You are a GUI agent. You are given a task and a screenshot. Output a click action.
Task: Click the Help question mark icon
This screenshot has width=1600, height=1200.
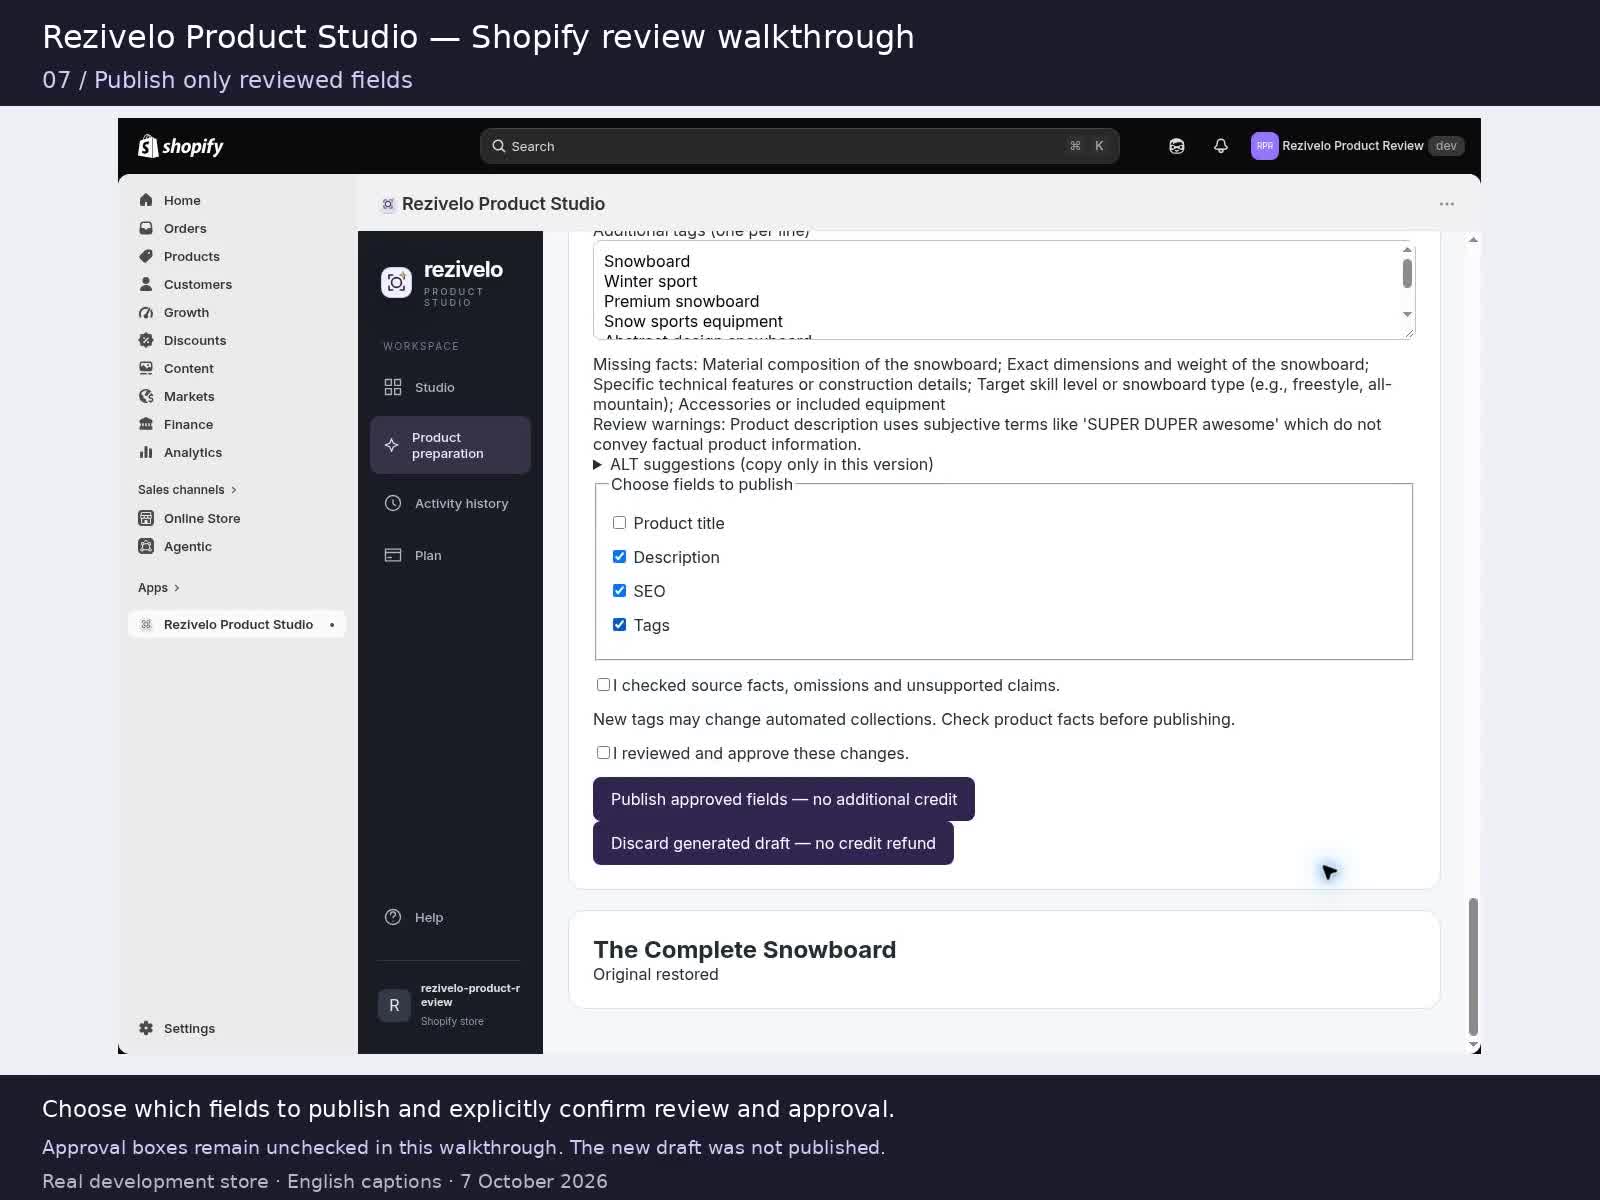tap(393, 917)
